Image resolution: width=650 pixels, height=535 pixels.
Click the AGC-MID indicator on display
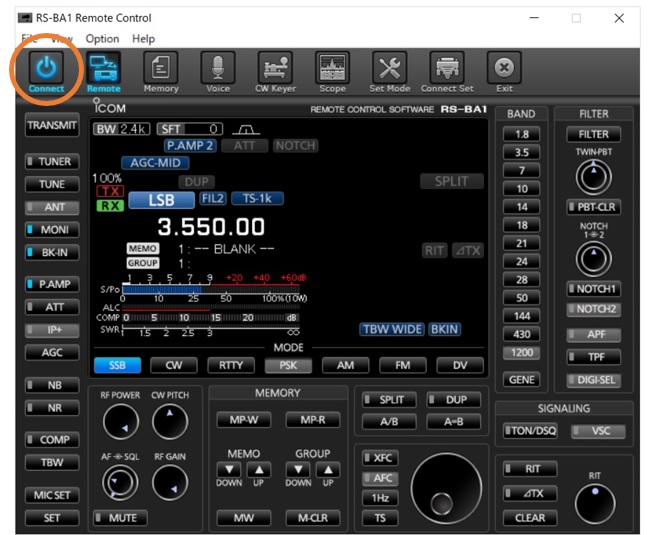(155, 163)
